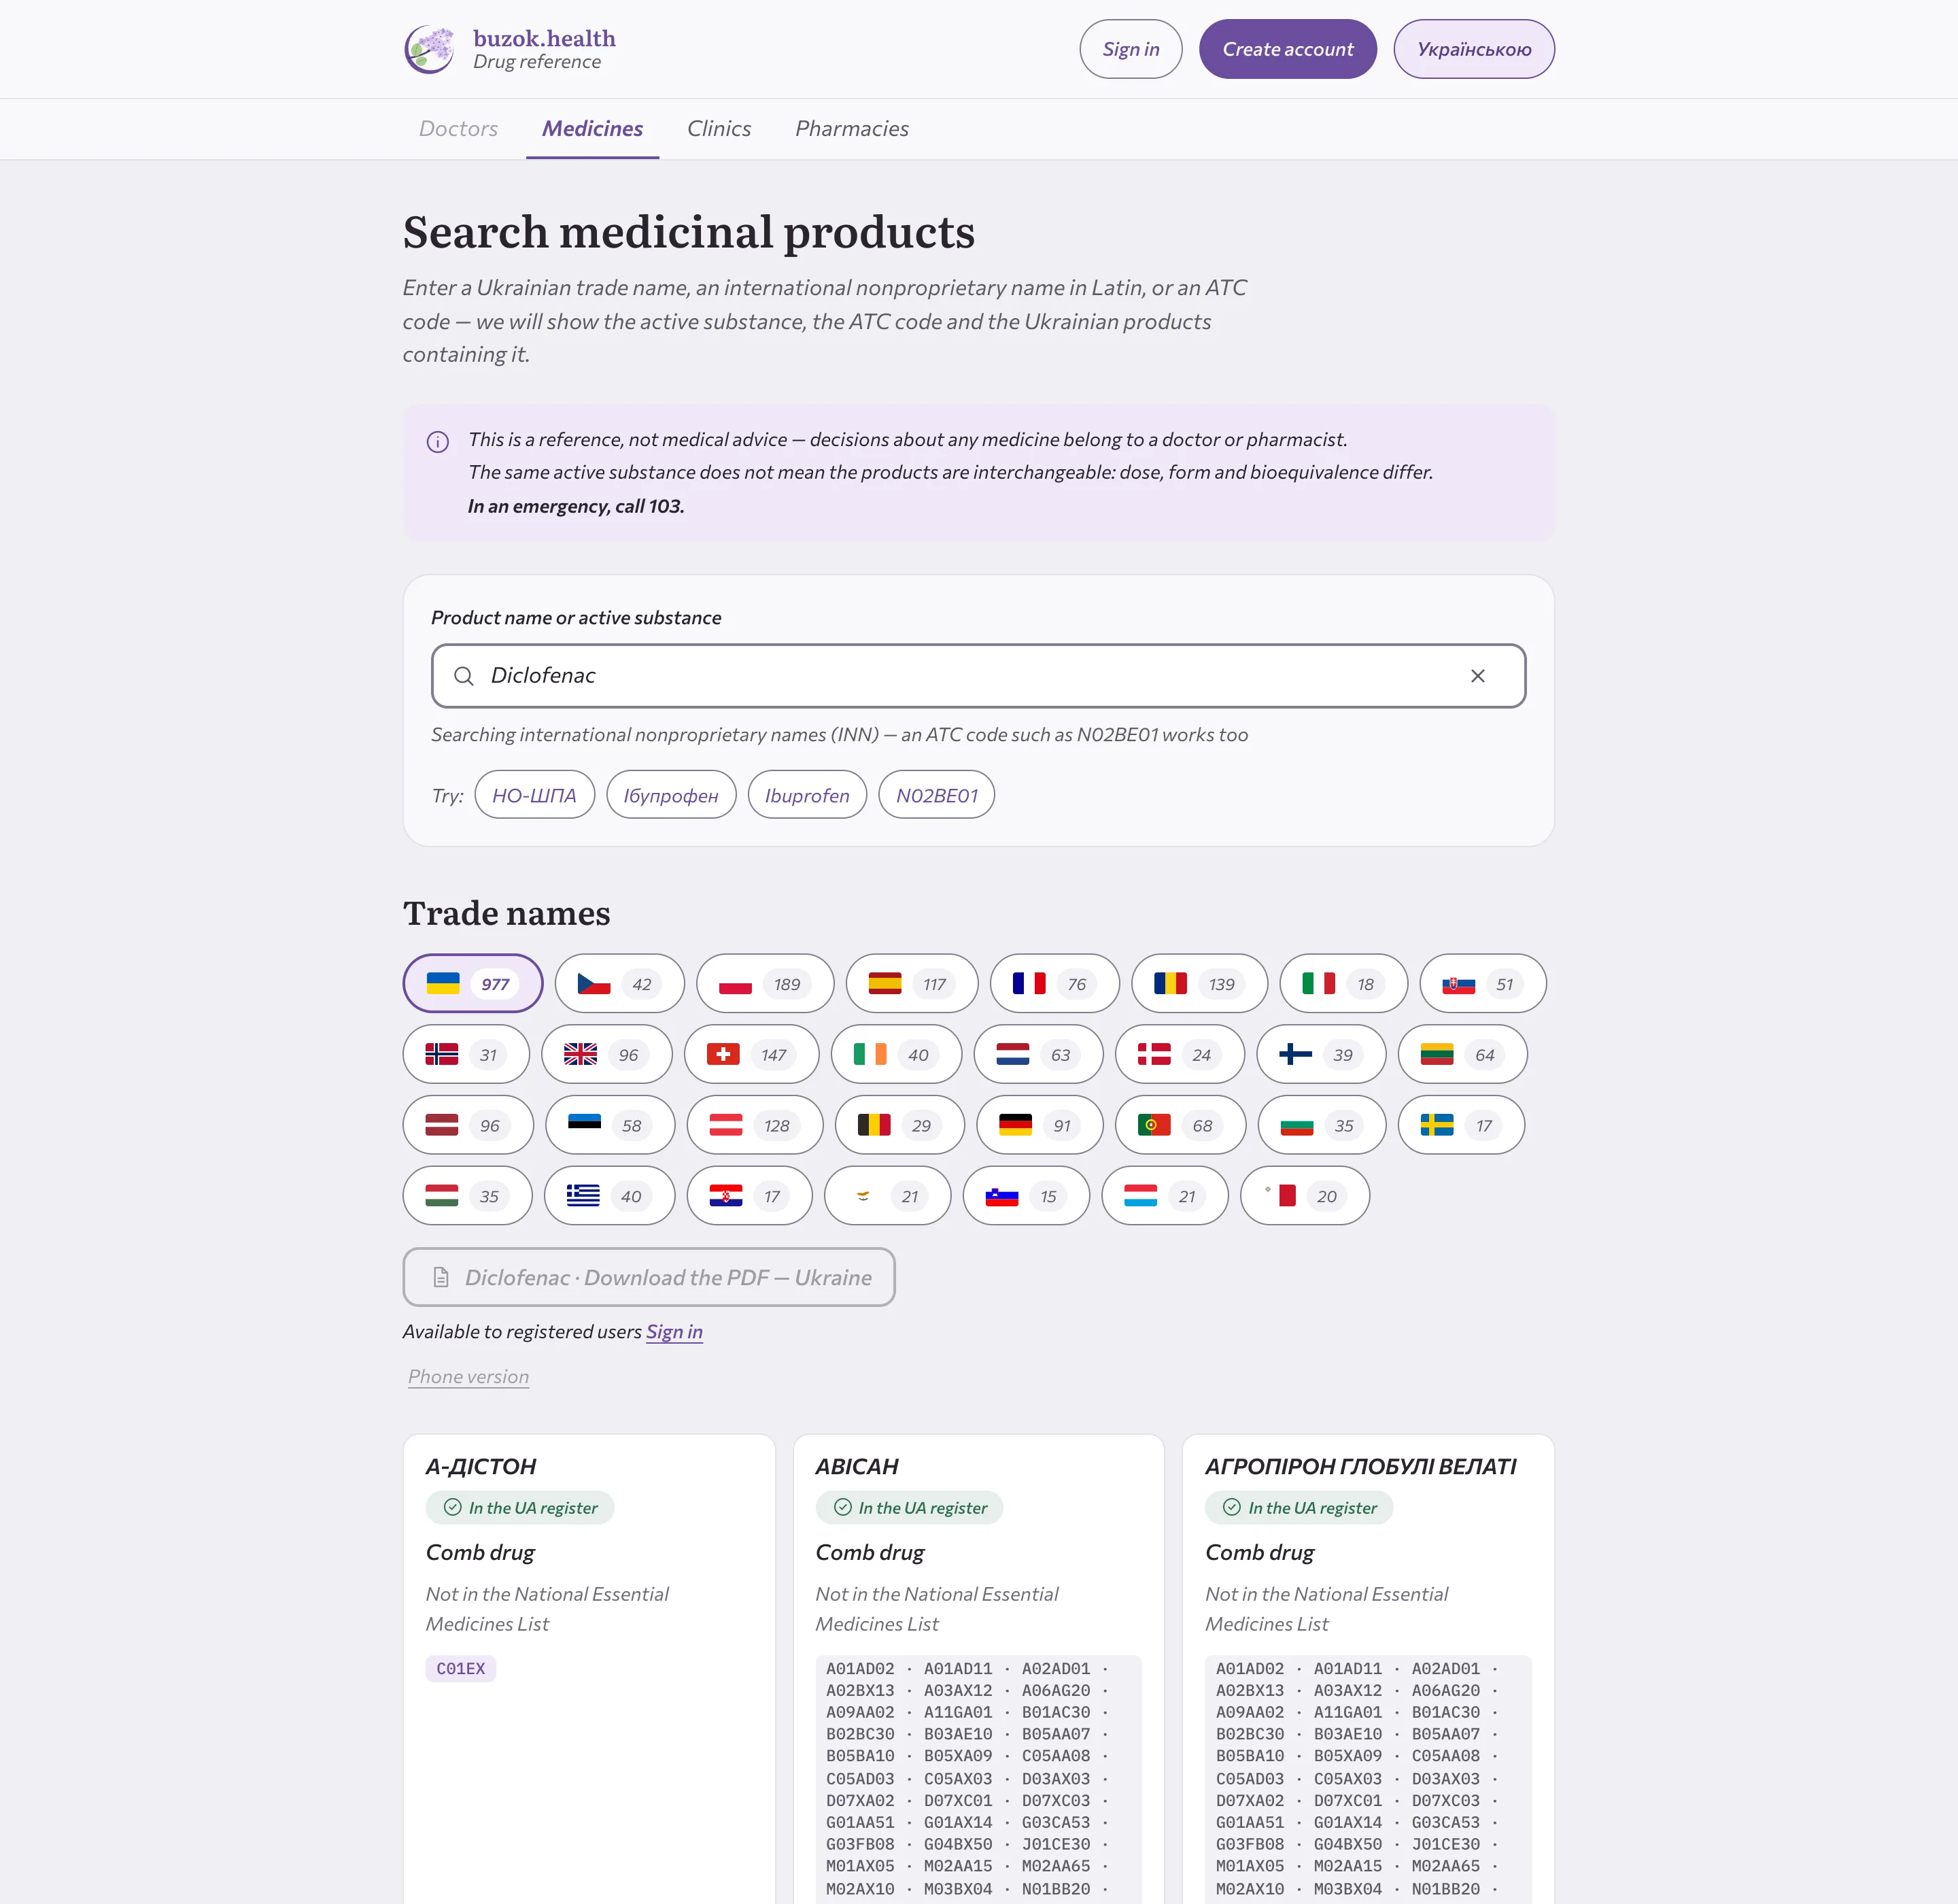1958x1904 pixels.
Task: Pick the Slovenia flag chip with 15
Action: 1026,1196
